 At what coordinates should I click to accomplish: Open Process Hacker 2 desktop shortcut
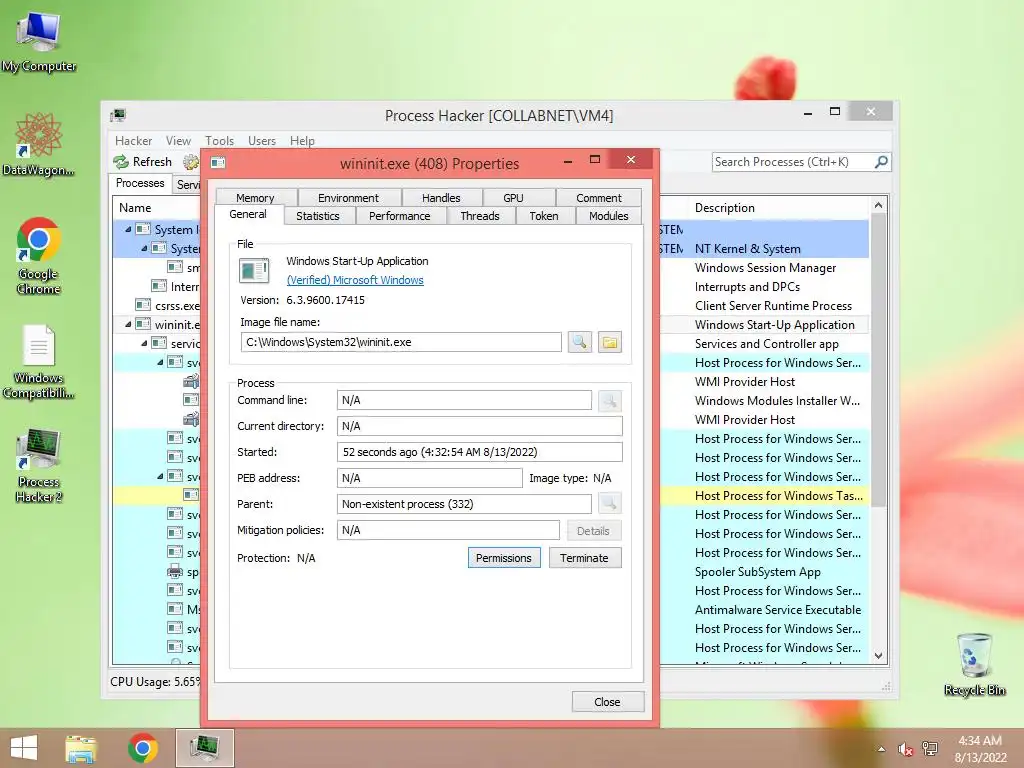click(39, 465)
